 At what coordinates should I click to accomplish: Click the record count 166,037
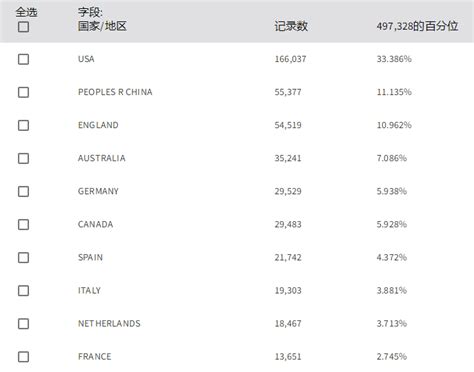coord(290,59)
